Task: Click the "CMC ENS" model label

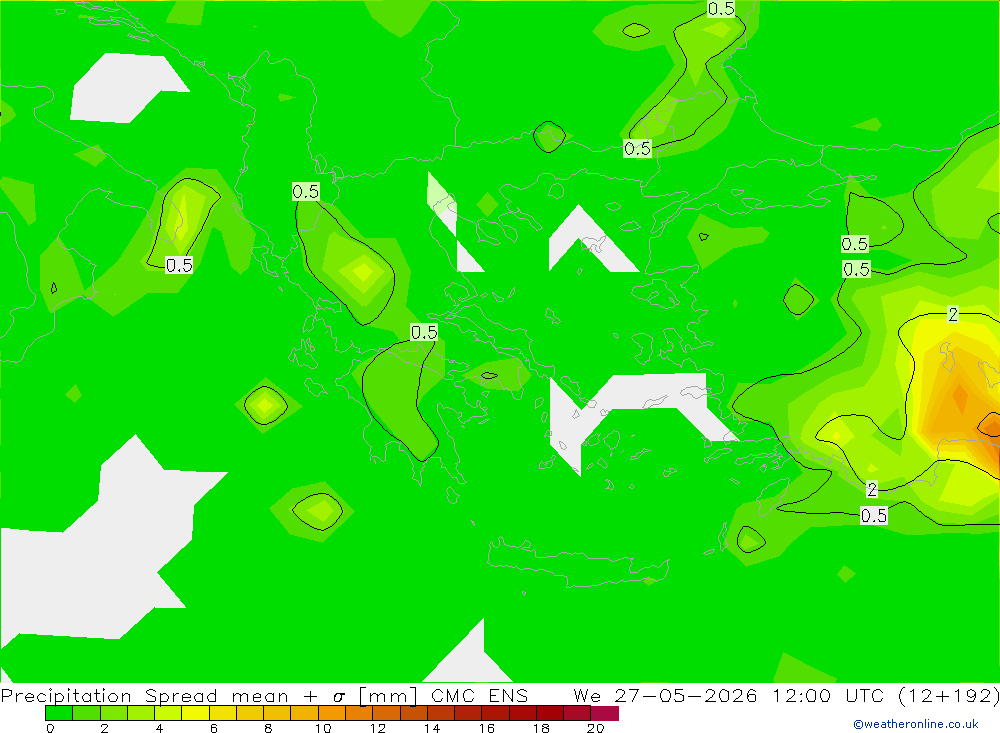Action: point(480,695)
